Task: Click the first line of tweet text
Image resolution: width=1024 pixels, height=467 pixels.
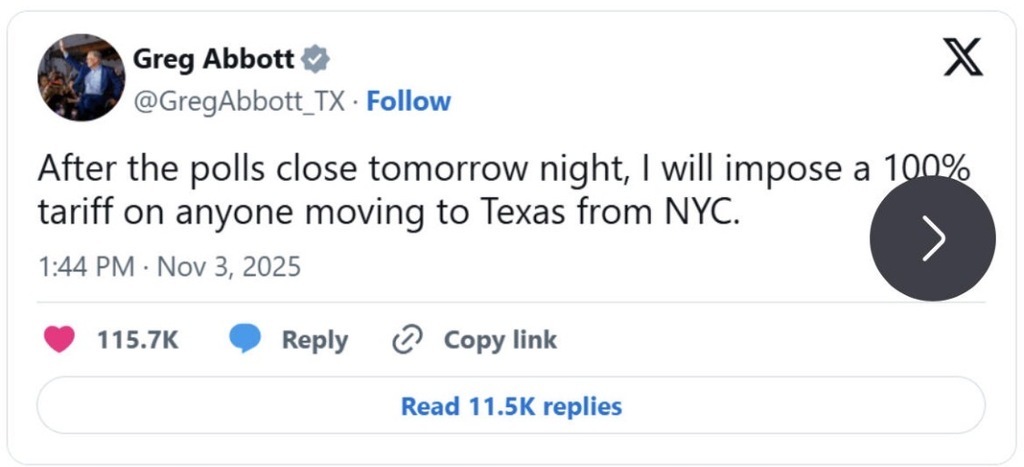Action: 450,170
